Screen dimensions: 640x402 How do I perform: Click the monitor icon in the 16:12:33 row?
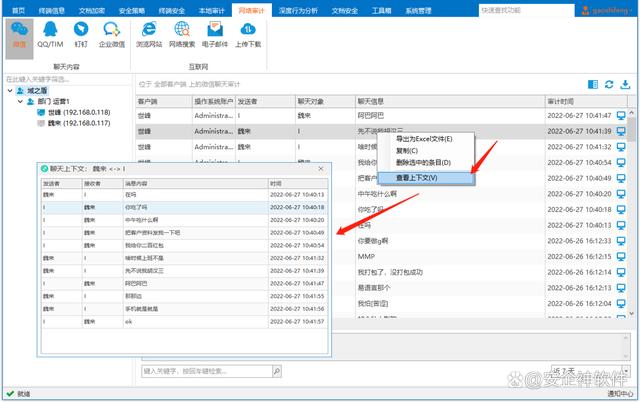pos(621,241)
